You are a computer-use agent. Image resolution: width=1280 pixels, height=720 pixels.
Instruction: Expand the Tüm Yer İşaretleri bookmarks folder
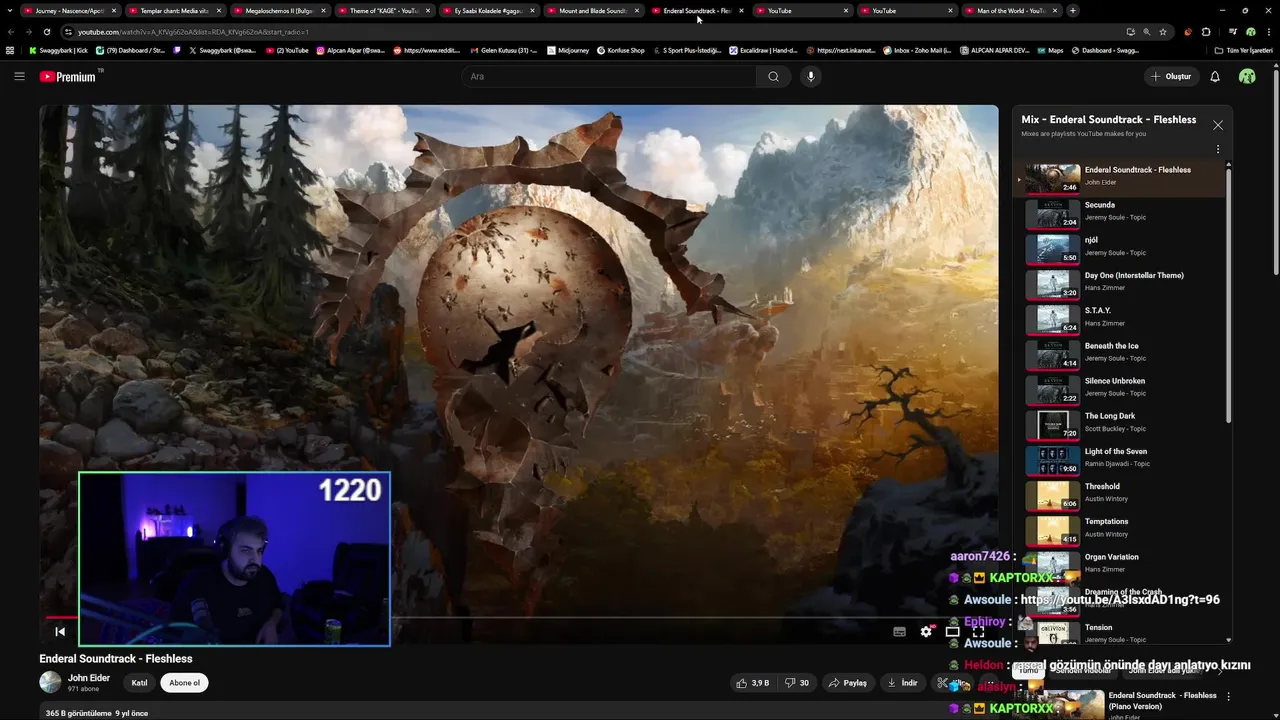[x=1244, y=50]
